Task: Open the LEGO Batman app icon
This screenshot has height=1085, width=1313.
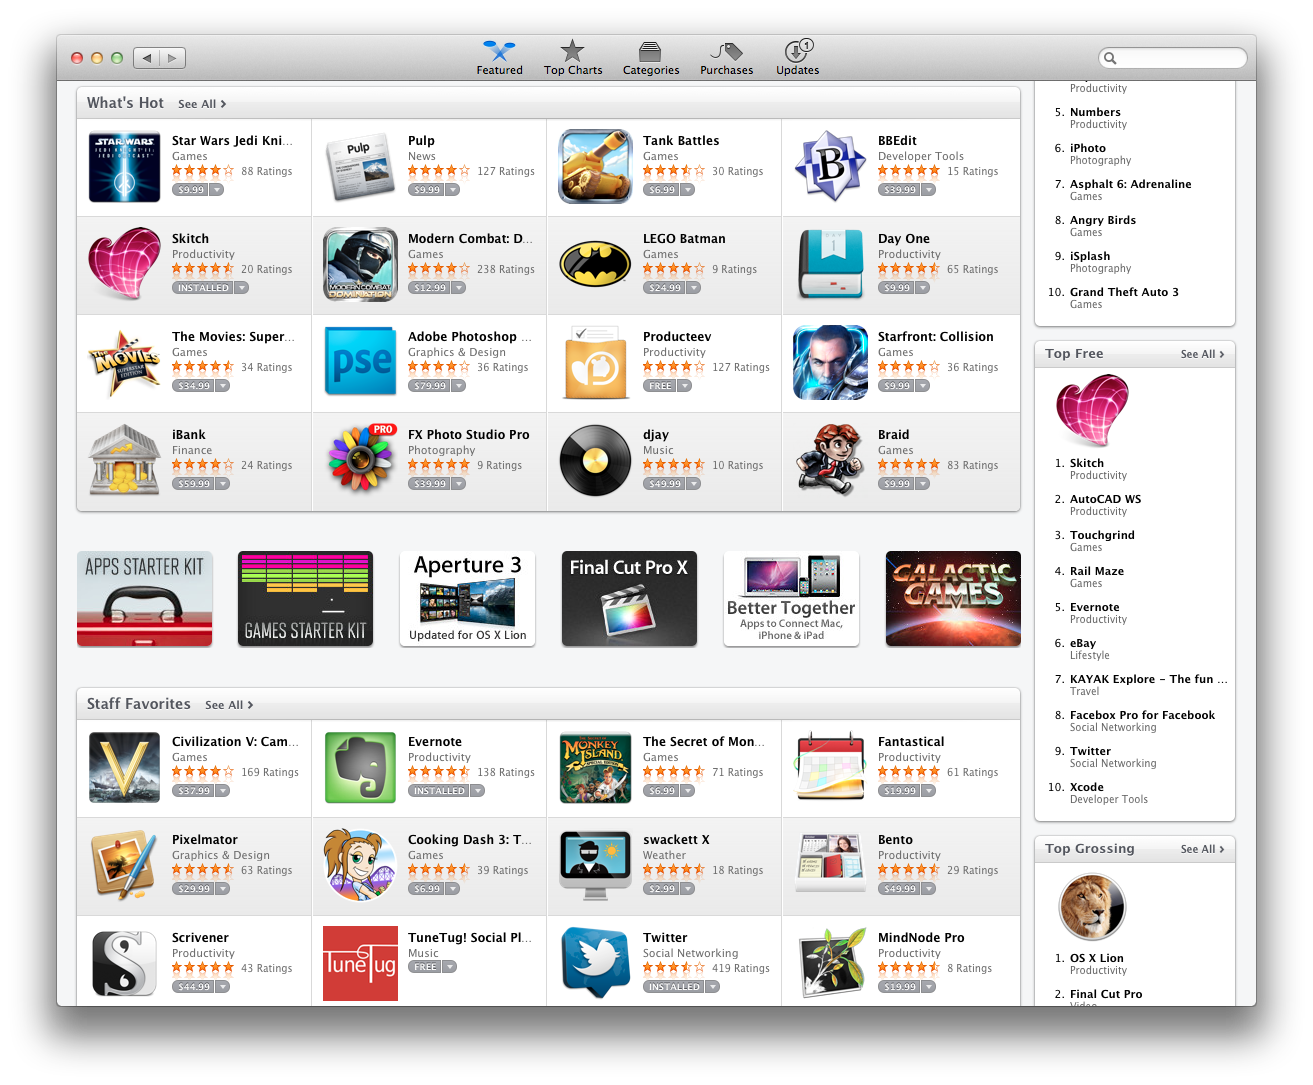Action: [595, 265]
